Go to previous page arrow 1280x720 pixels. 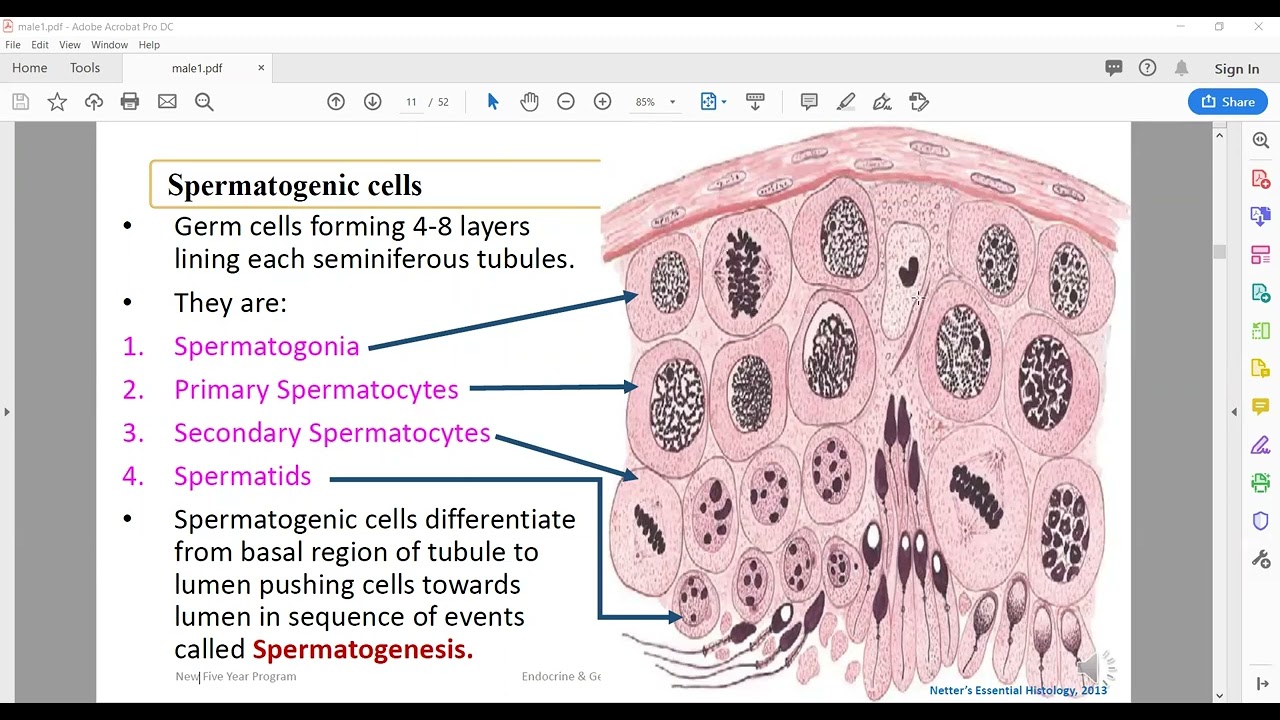336,101
